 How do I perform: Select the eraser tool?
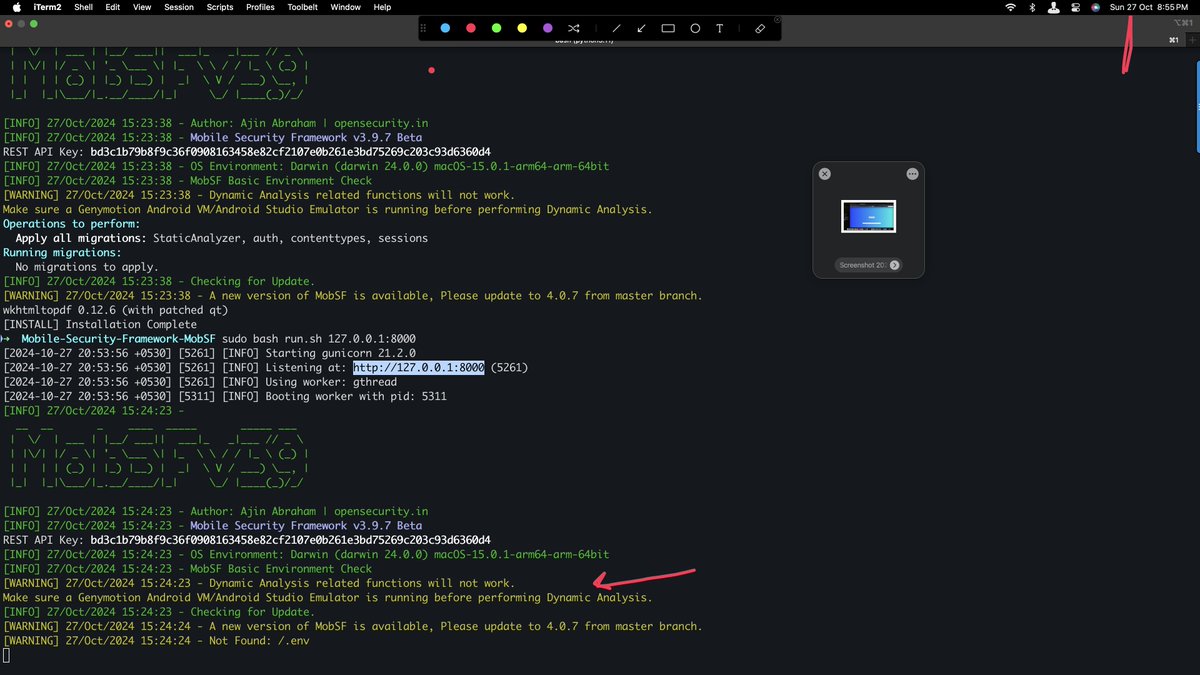coord(761,28)
